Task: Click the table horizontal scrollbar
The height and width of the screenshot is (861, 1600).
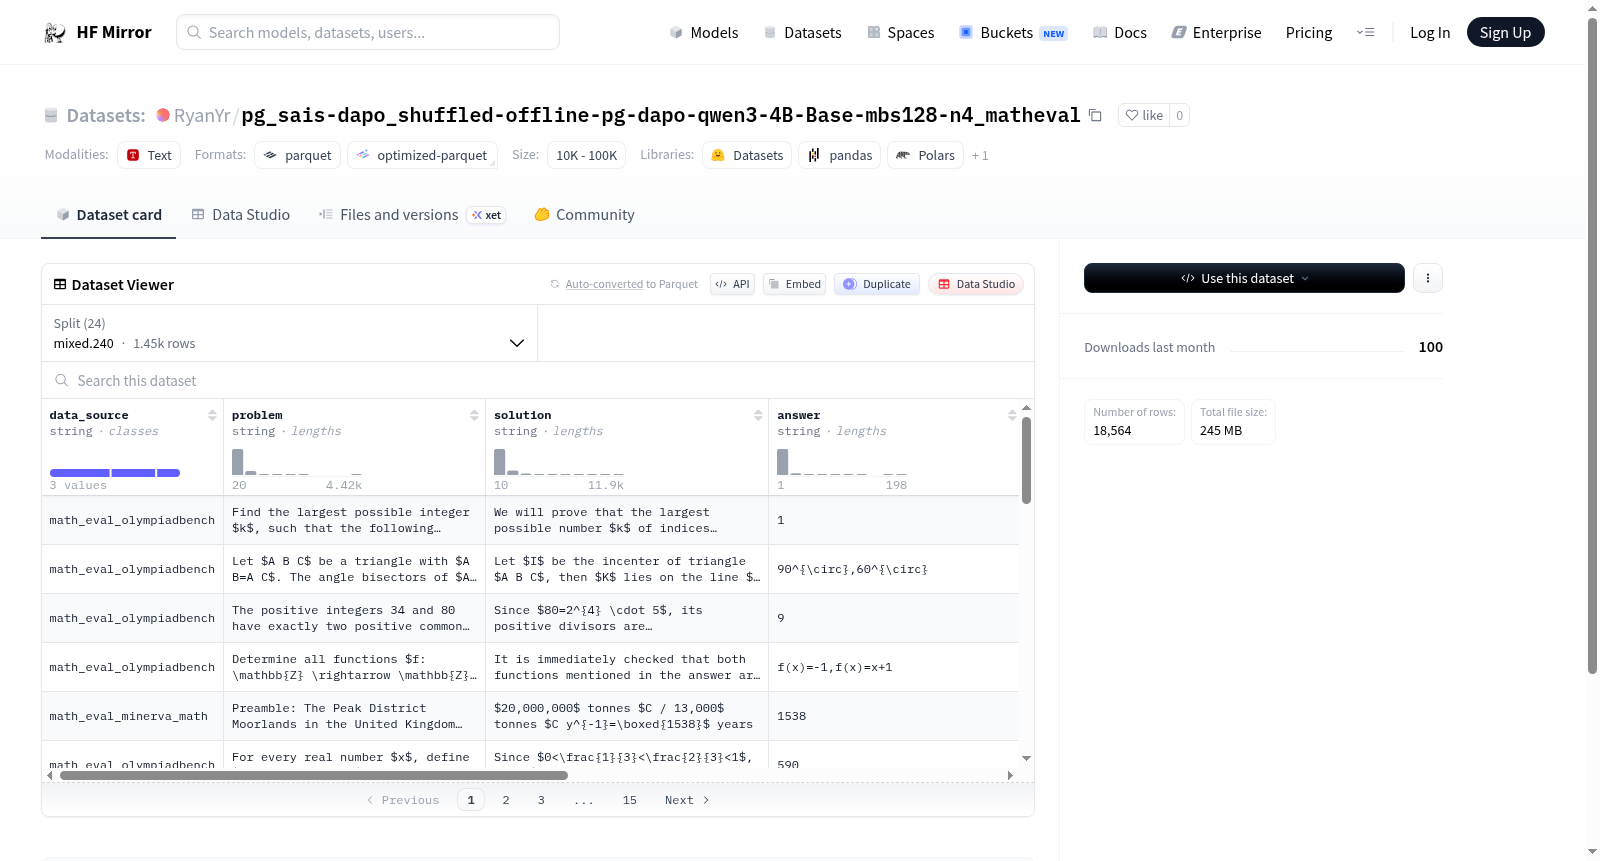Action: coord(314,775)
